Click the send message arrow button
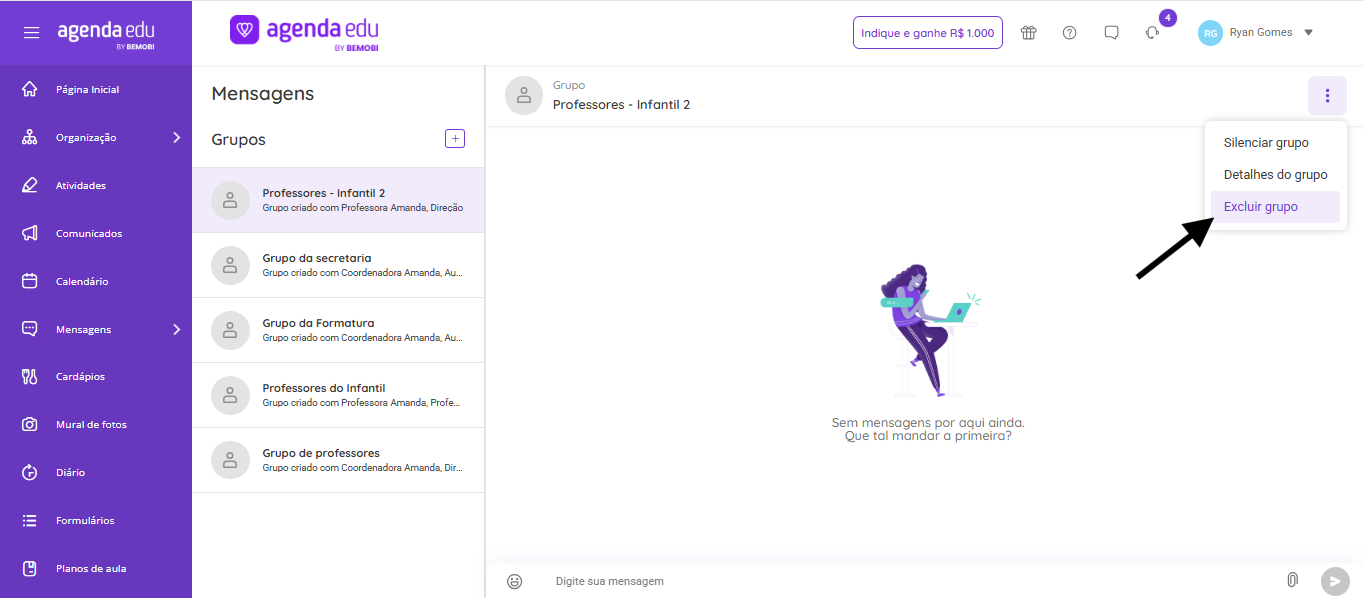1363x598 pixels. (1335, 581)
